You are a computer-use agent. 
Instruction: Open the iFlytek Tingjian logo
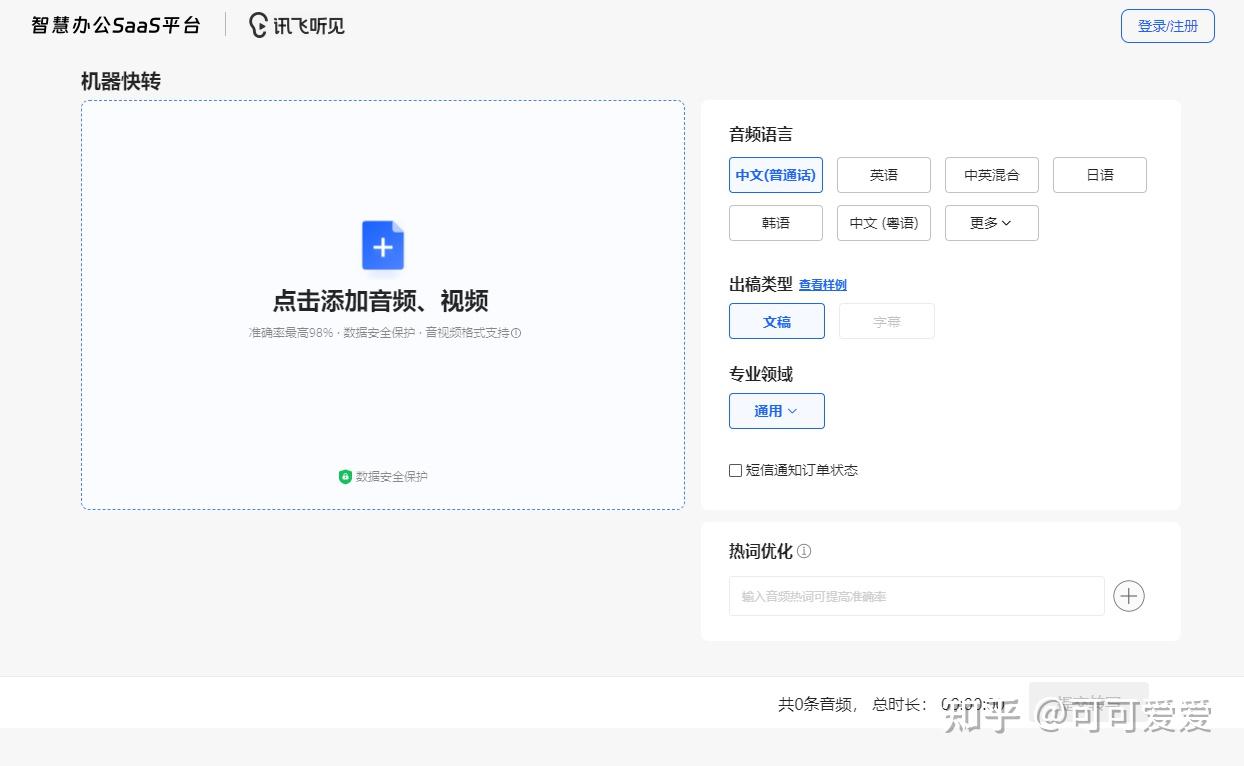click(x=296, y=25)
